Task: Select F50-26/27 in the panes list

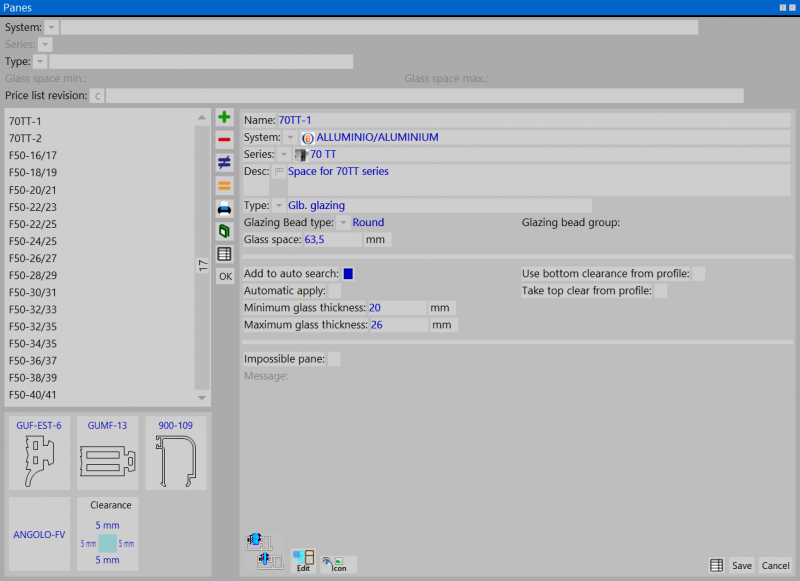Action: 100,258
